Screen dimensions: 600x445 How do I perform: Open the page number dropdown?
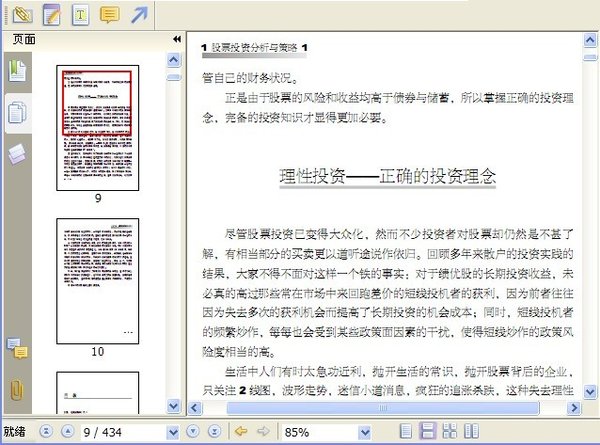[173, 432]
